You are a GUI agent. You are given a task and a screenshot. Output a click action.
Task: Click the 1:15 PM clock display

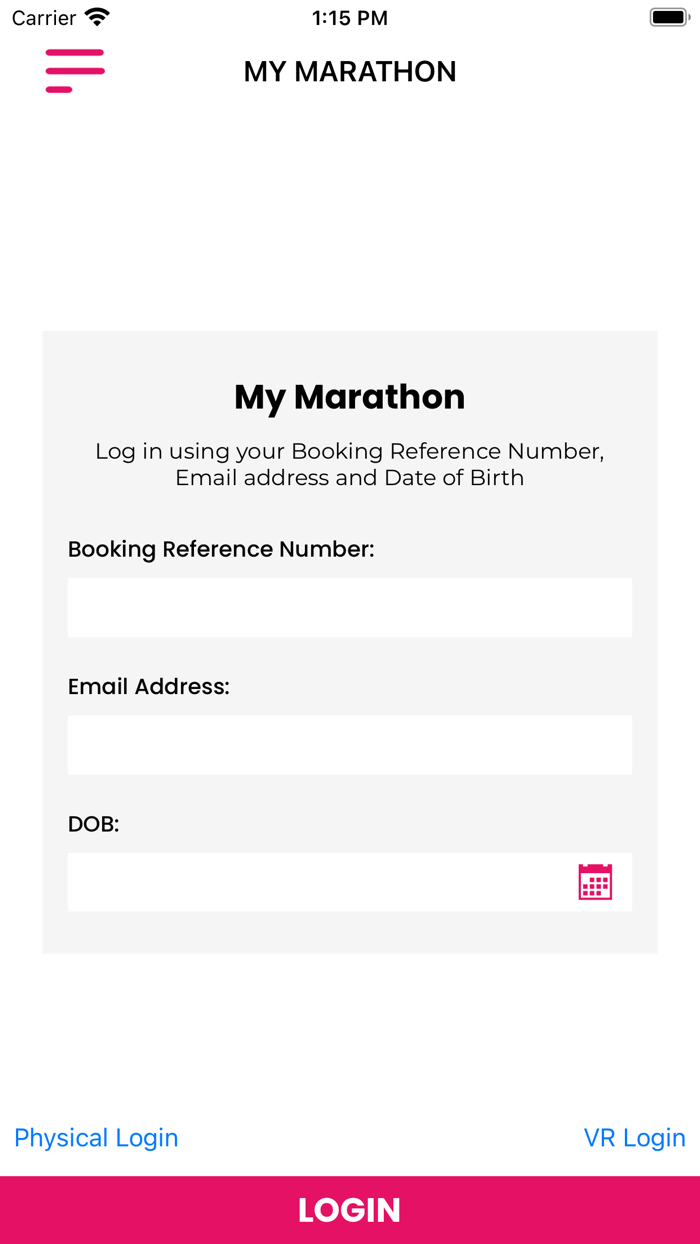[349, 17]
